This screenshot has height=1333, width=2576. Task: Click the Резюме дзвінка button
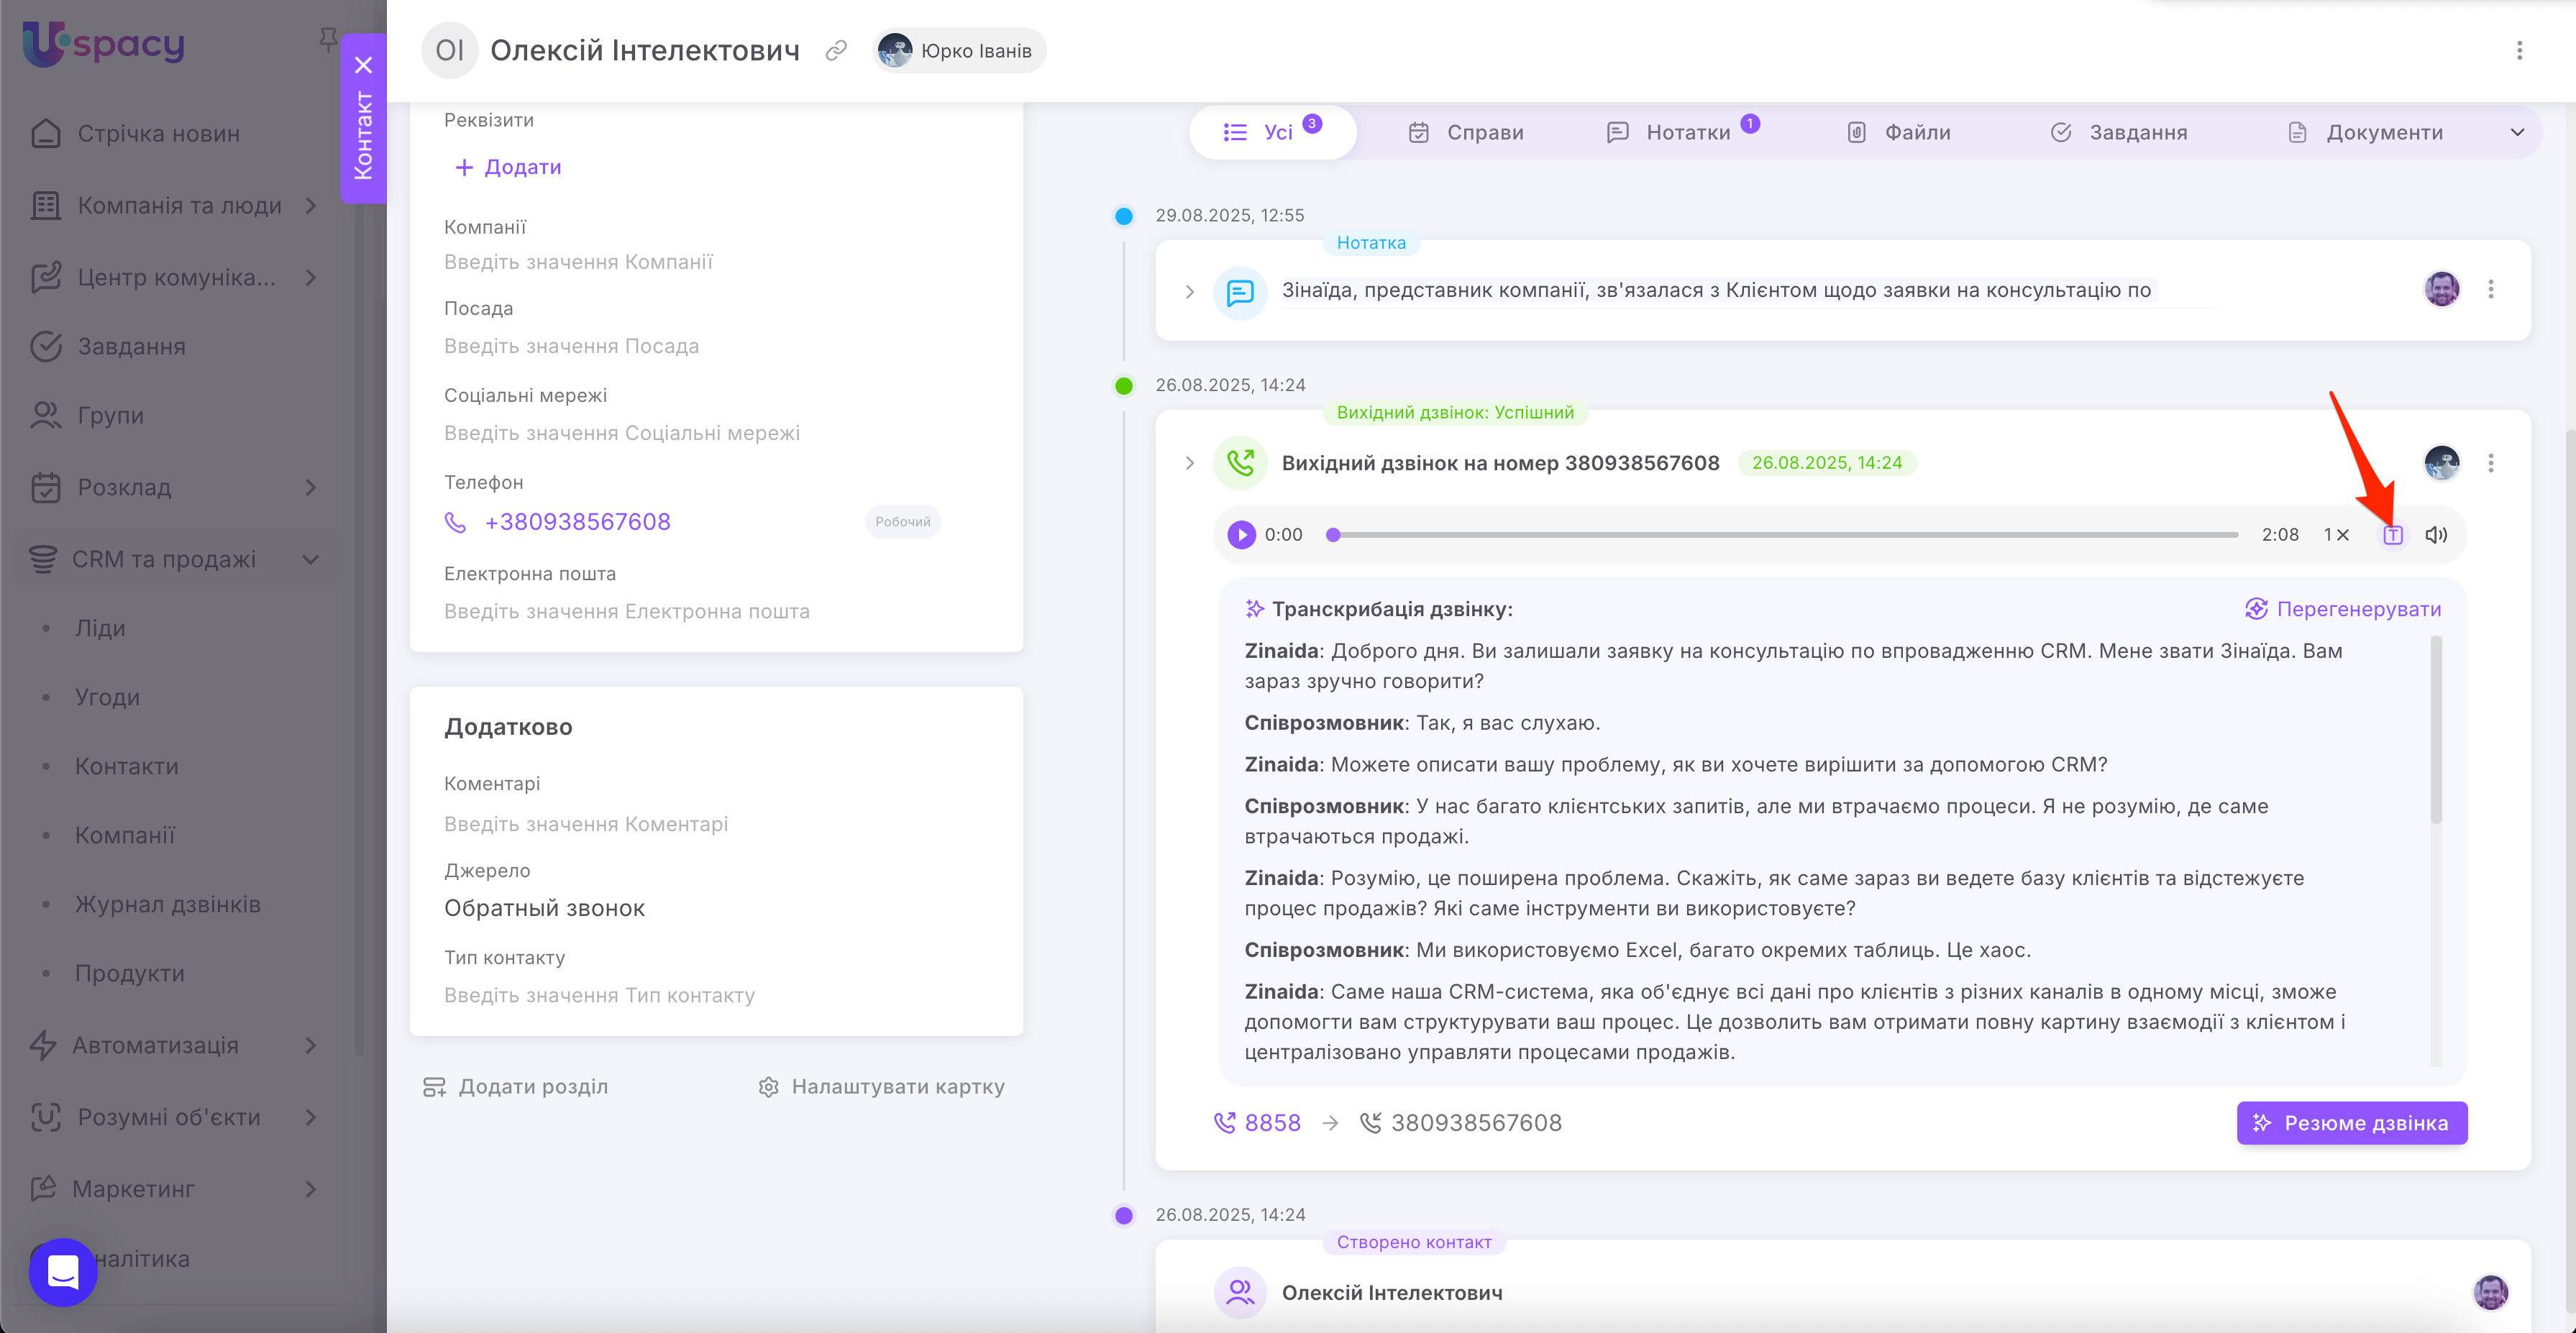pos(2351,1123)
